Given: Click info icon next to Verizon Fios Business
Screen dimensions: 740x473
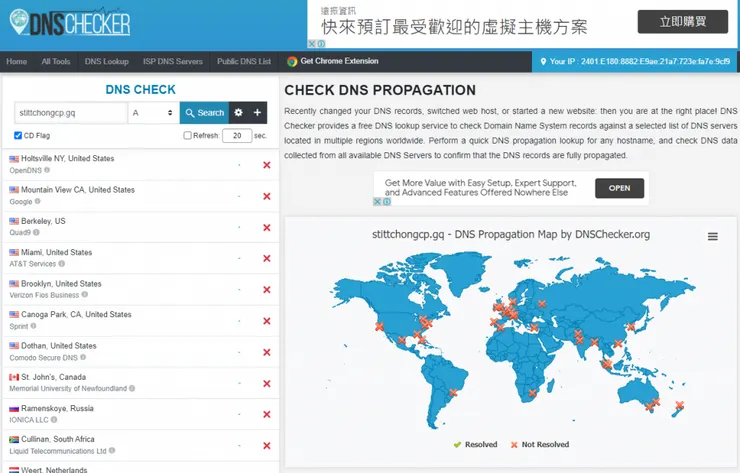Looking at the screenshot, I should pyautogui.click(x=85, y=294).
